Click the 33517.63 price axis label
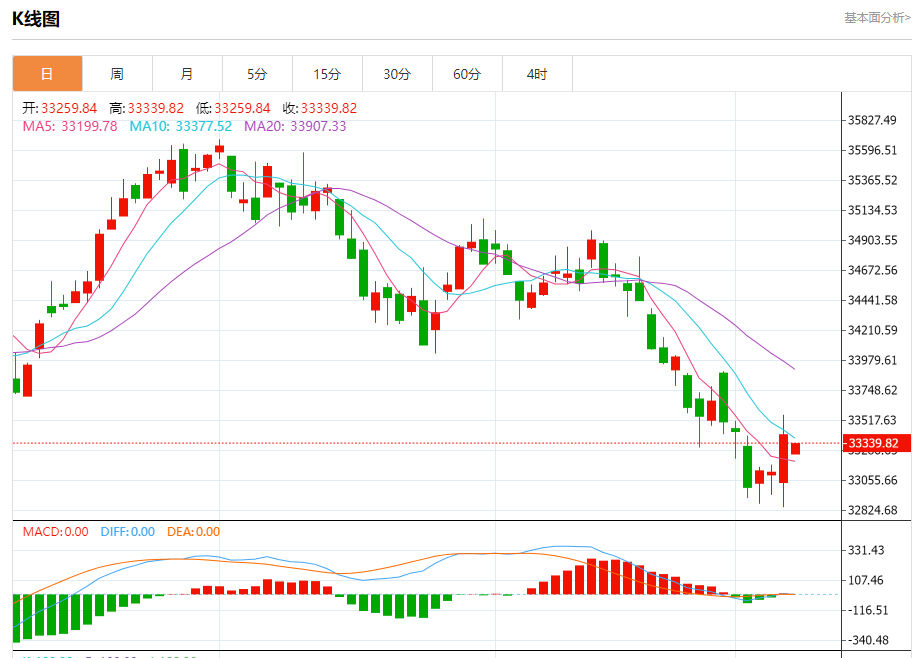The height and width of the screenshot is (658, 919). (x=873, y=420)
